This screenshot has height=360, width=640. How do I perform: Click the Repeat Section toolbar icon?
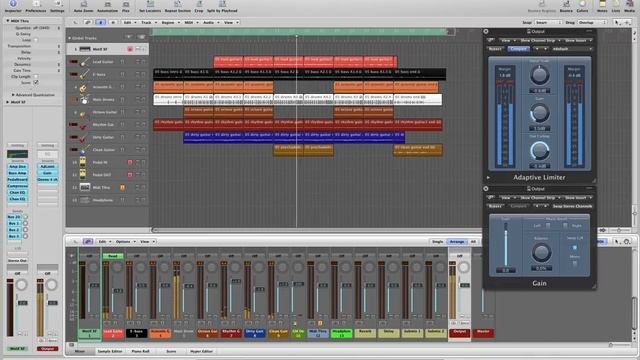[178, 6]
